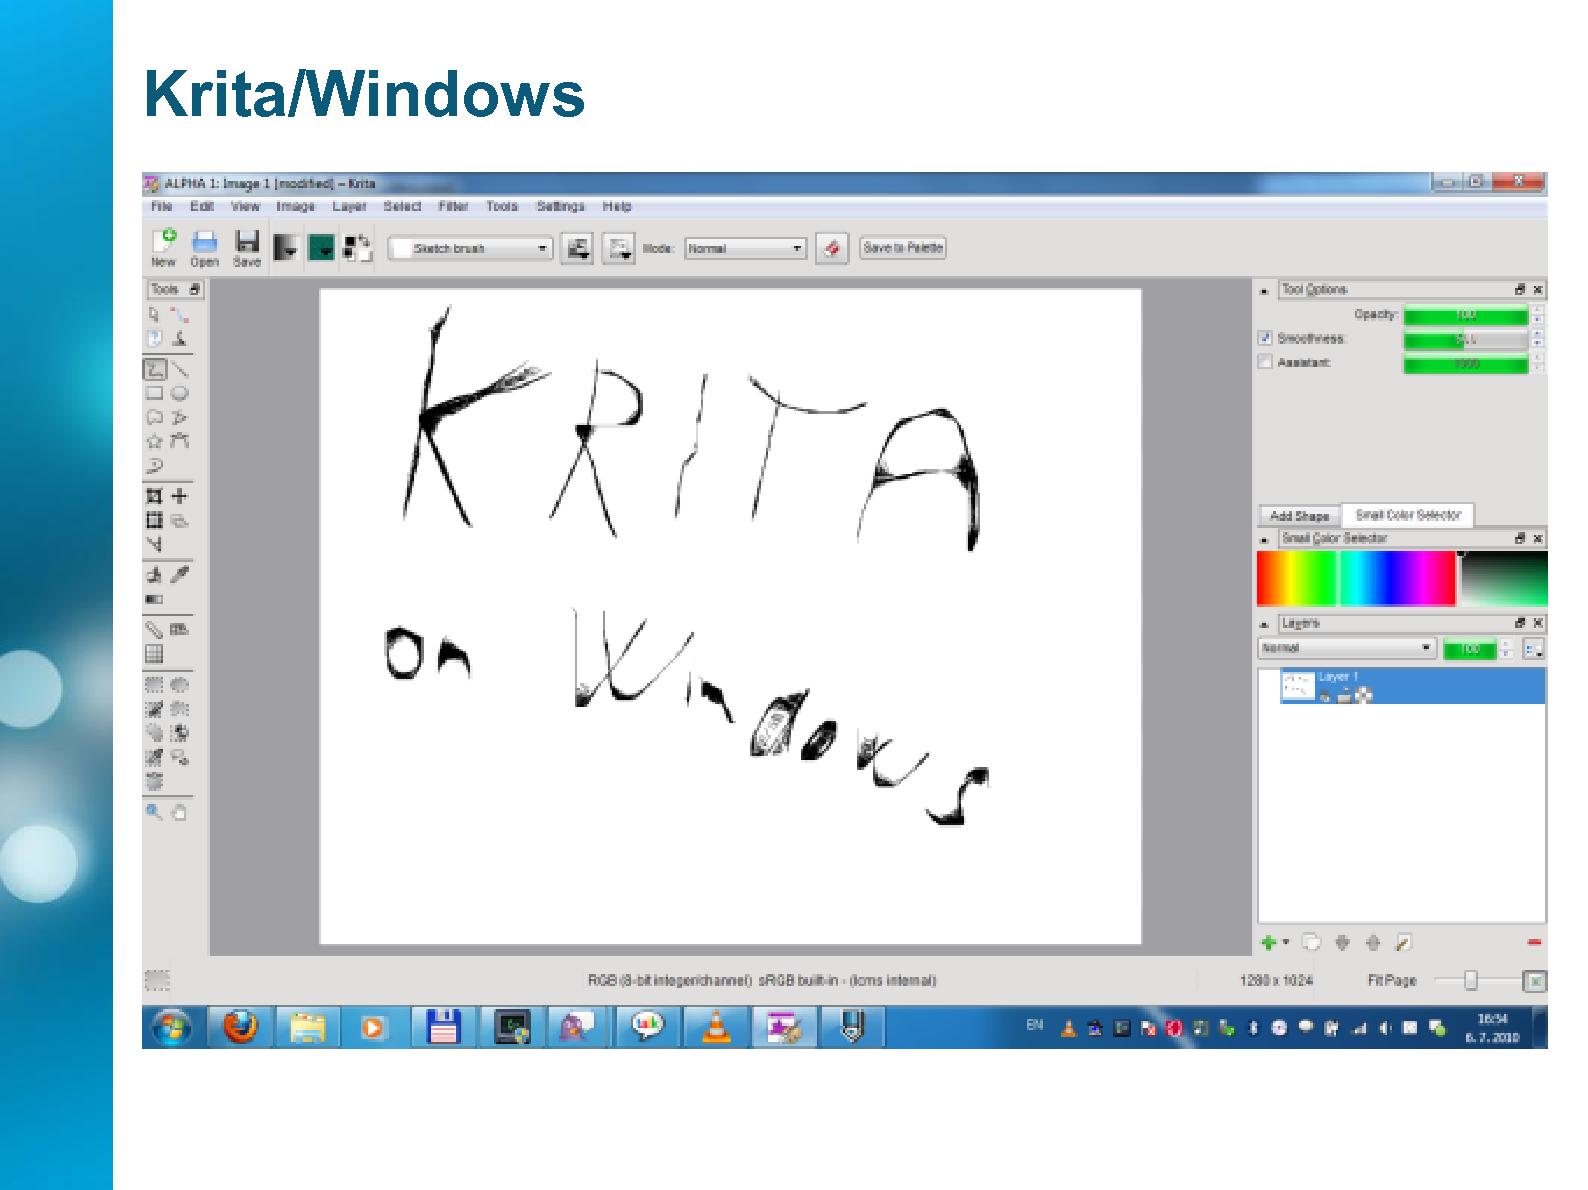This screenshot has width=1588, height=1190.
Task: Select the grid tool
Action: coord(154,654)
